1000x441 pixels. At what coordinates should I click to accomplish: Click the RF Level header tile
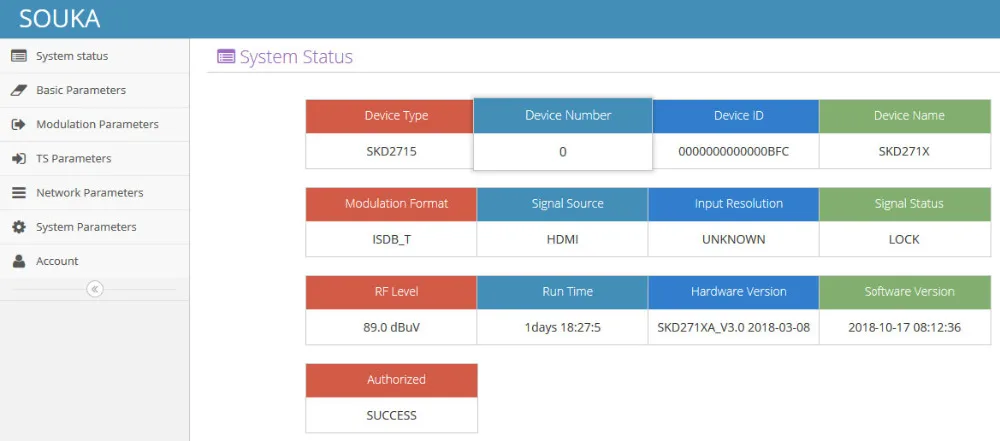pos(391,292)
